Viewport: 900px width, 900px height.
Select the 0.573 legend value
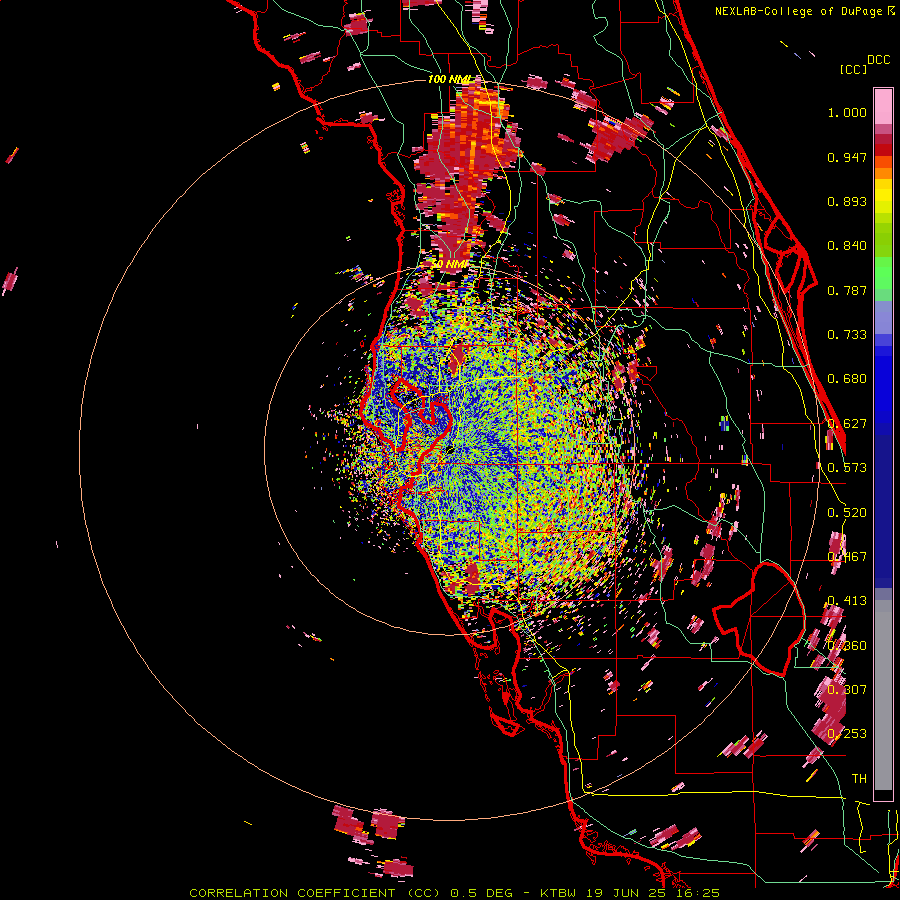(847, 468)
